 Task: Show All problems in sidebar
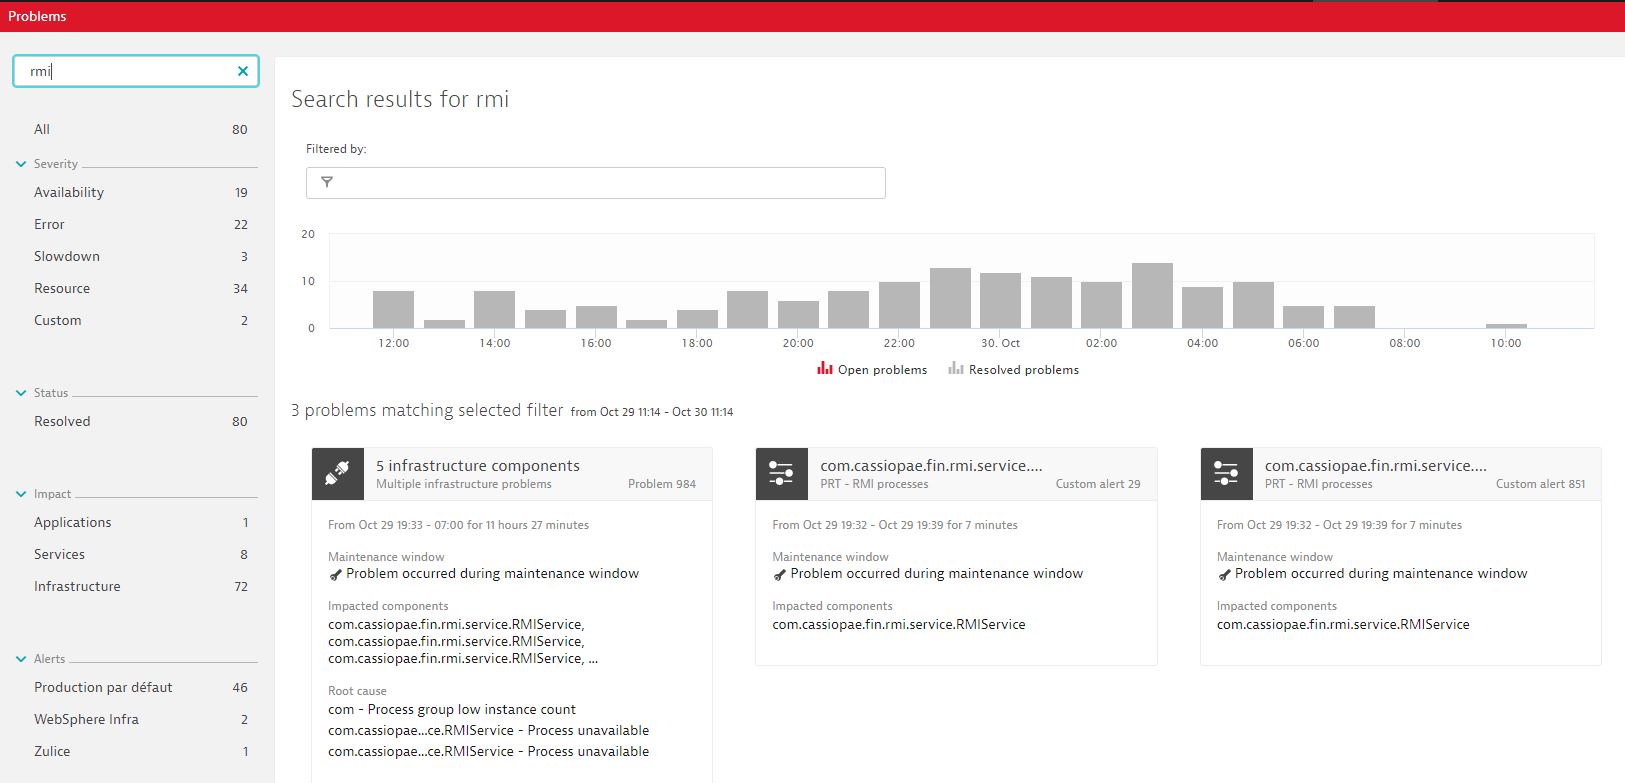tap(42, 129)
